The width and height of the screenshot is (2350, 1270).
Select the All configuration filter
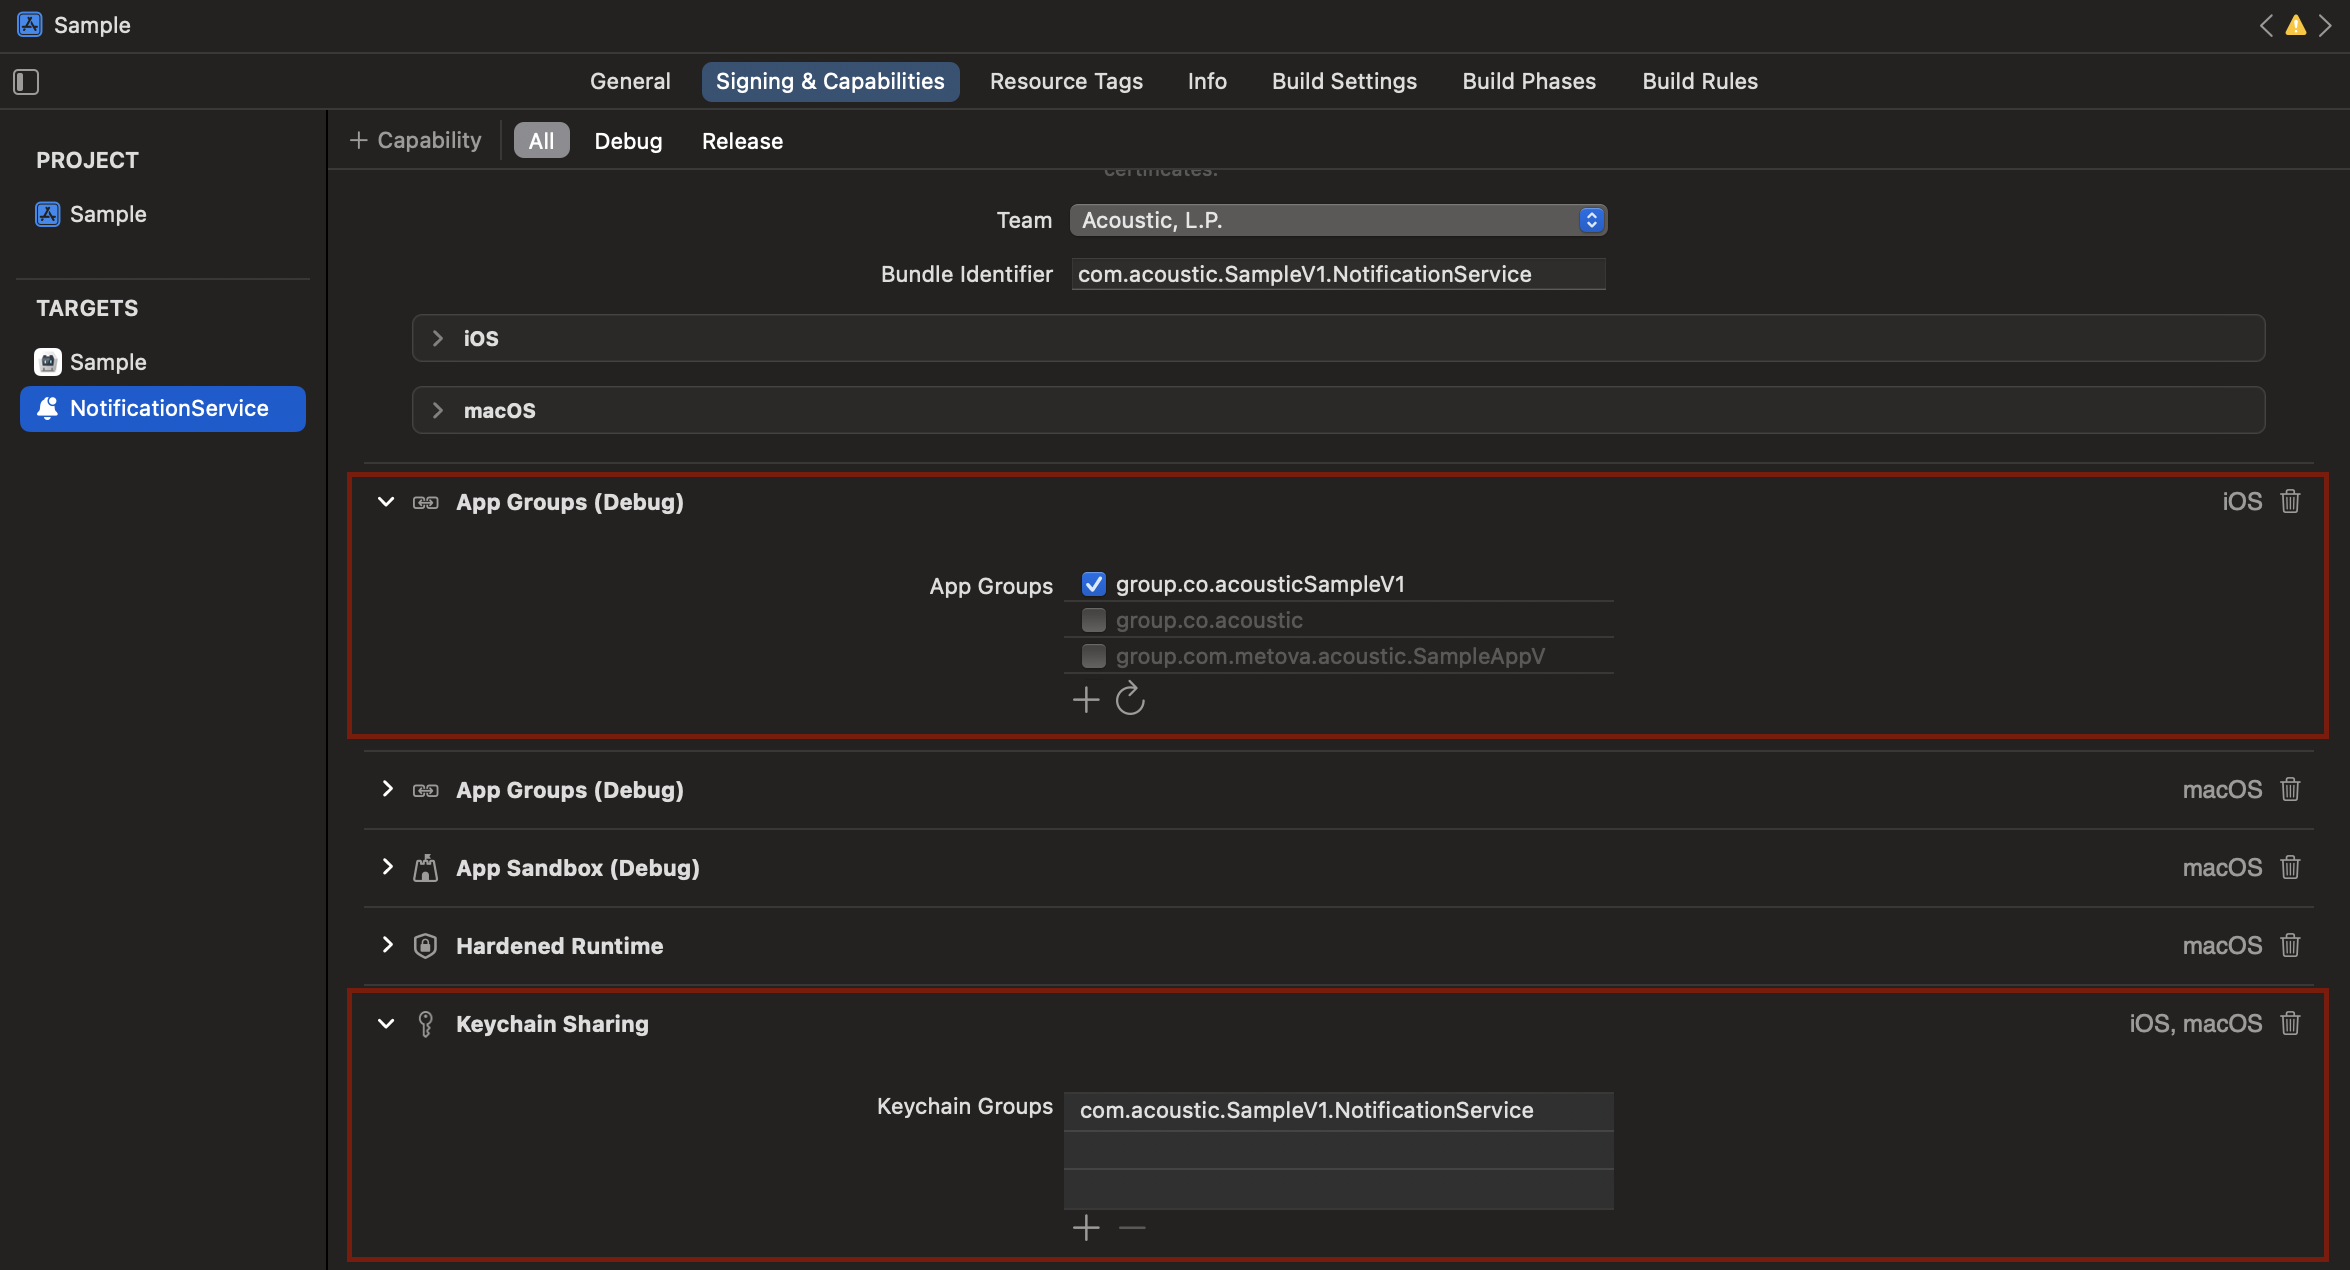542,141
